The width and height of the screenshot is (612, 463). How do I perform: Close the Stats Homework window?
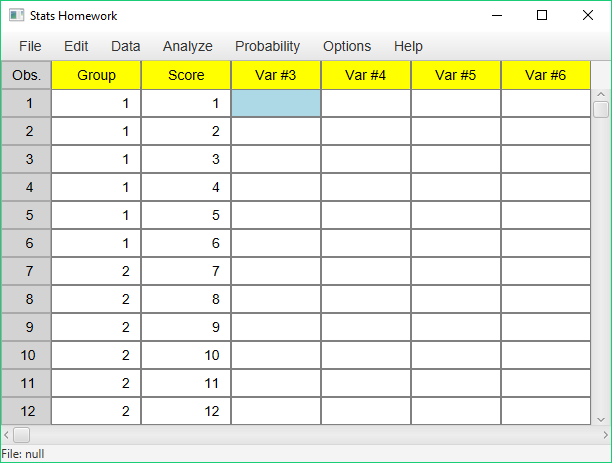pos(588,16)
